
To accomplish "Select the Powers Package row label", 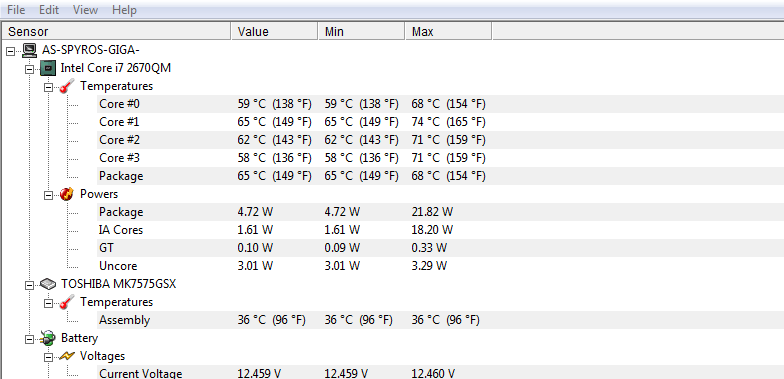I will [121, 212].
